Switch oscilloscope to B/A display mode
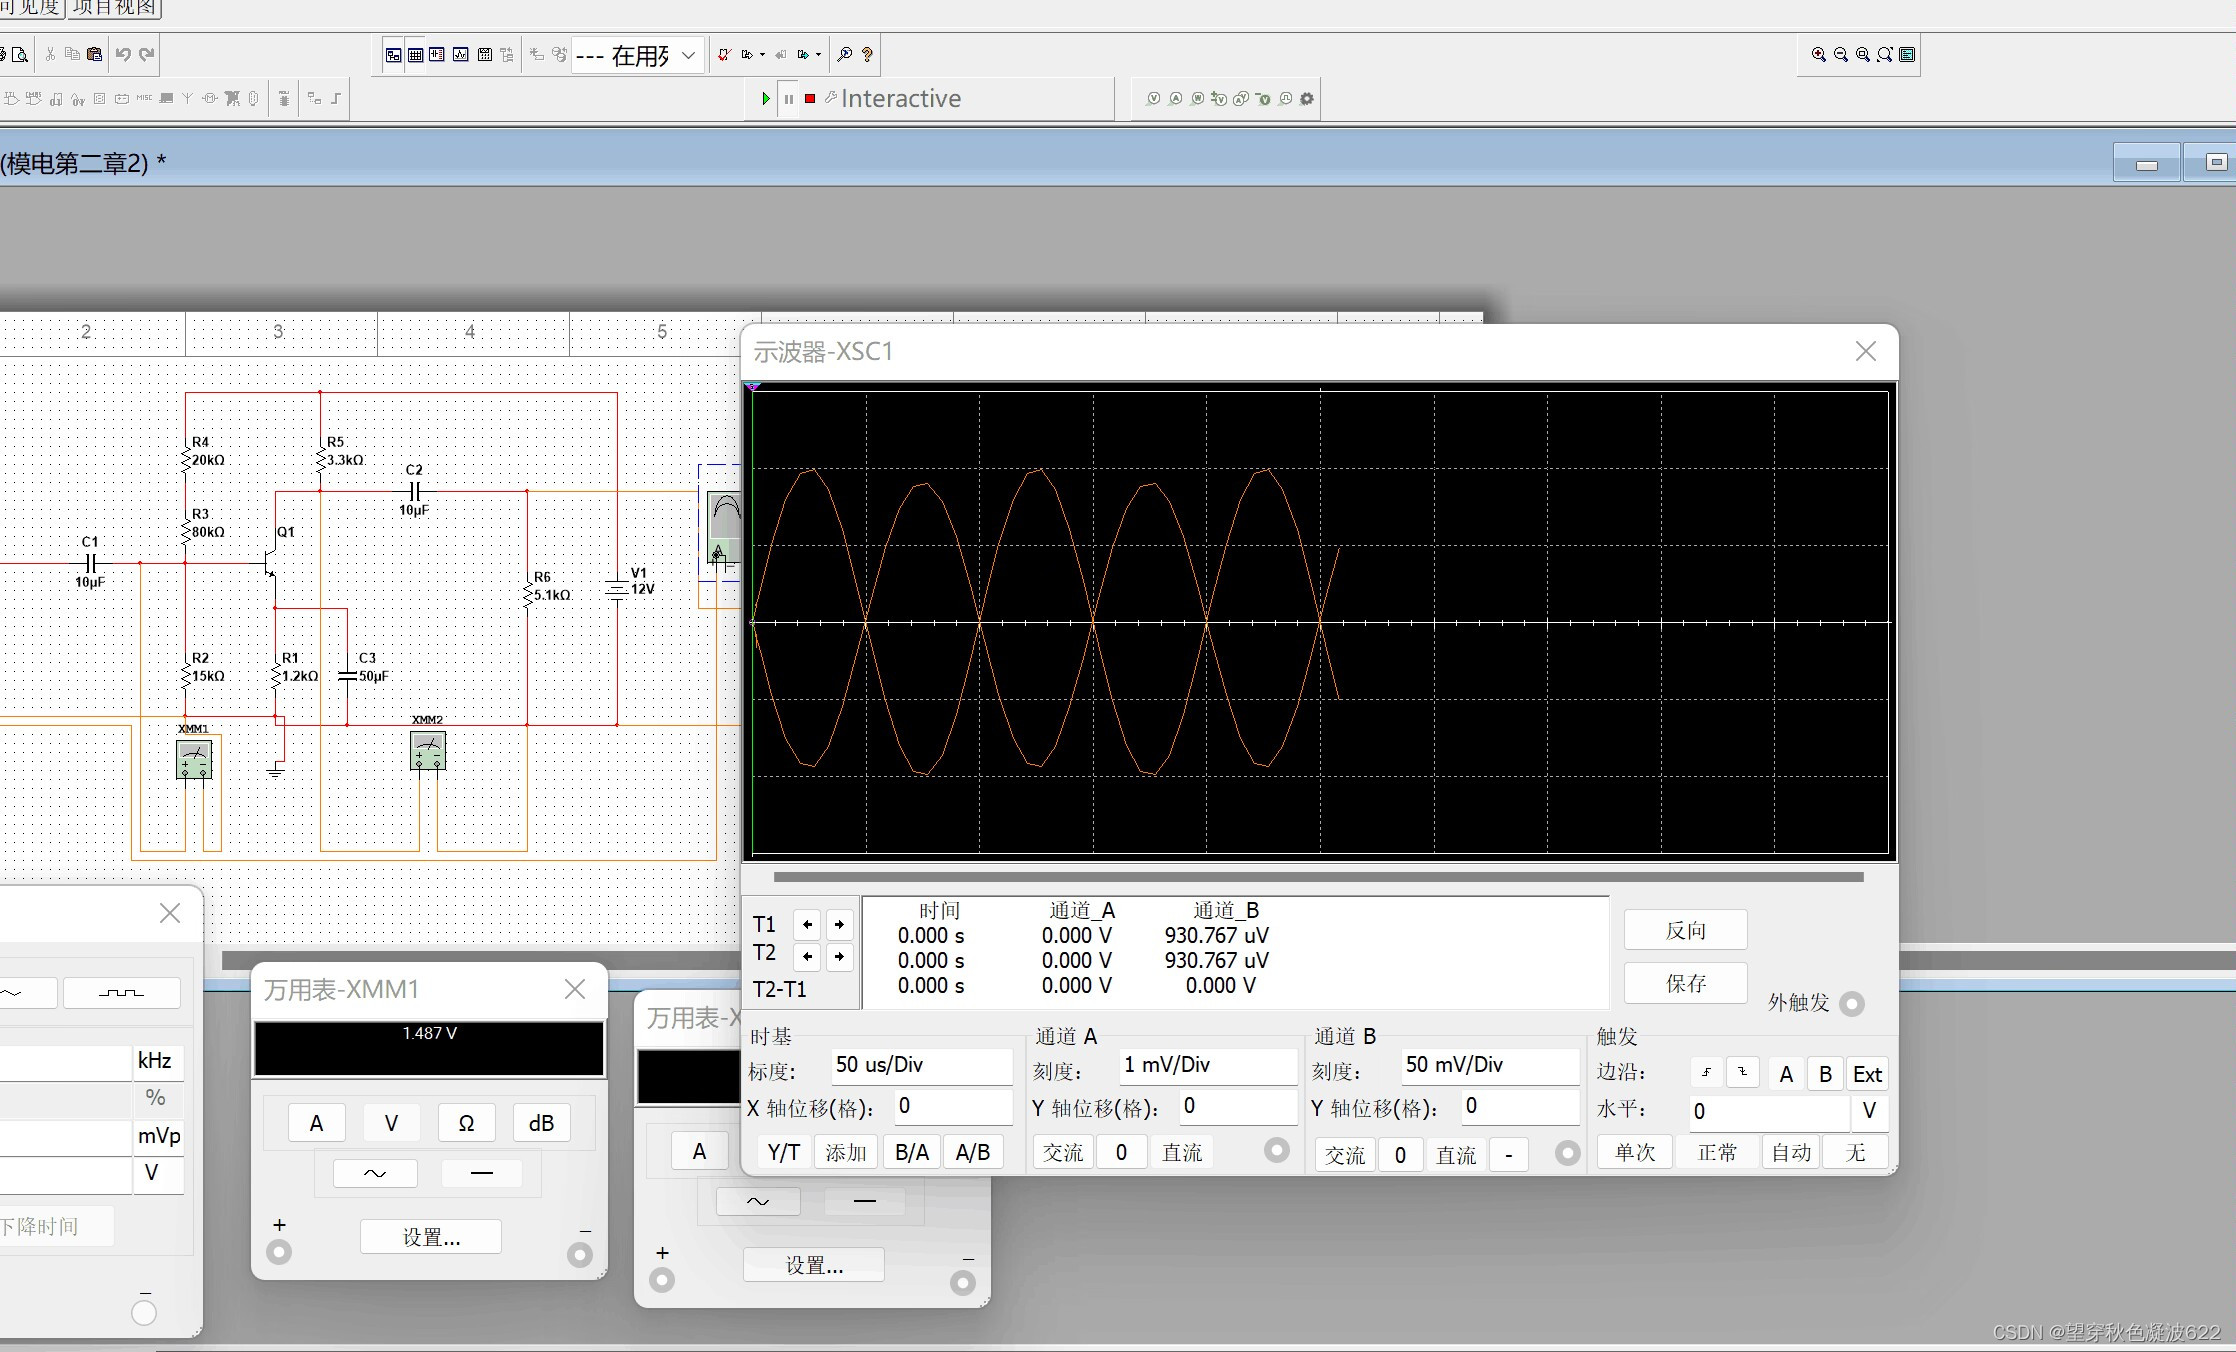This screenshot has width=2236, height=1352. [911, 1153]
